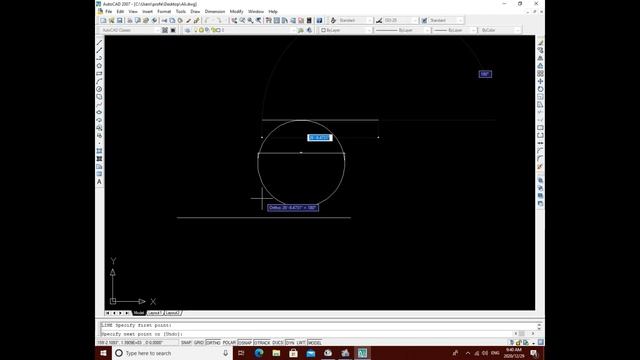Select the Polygon tool in Draw toolbar
The width and height of the screenshot is (640, 360).
[99, 66]
